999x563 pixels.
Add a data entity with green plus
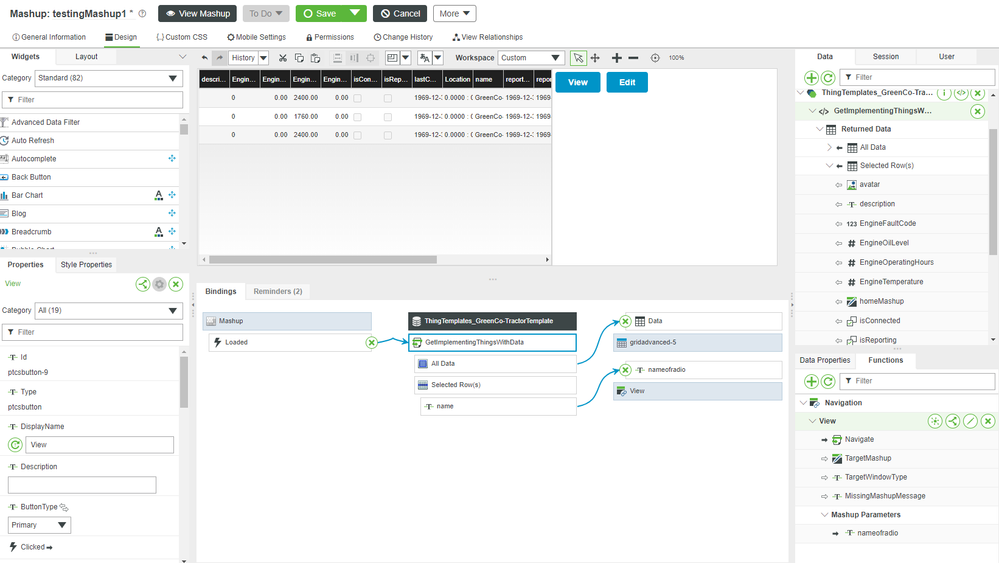click(811, 78)
